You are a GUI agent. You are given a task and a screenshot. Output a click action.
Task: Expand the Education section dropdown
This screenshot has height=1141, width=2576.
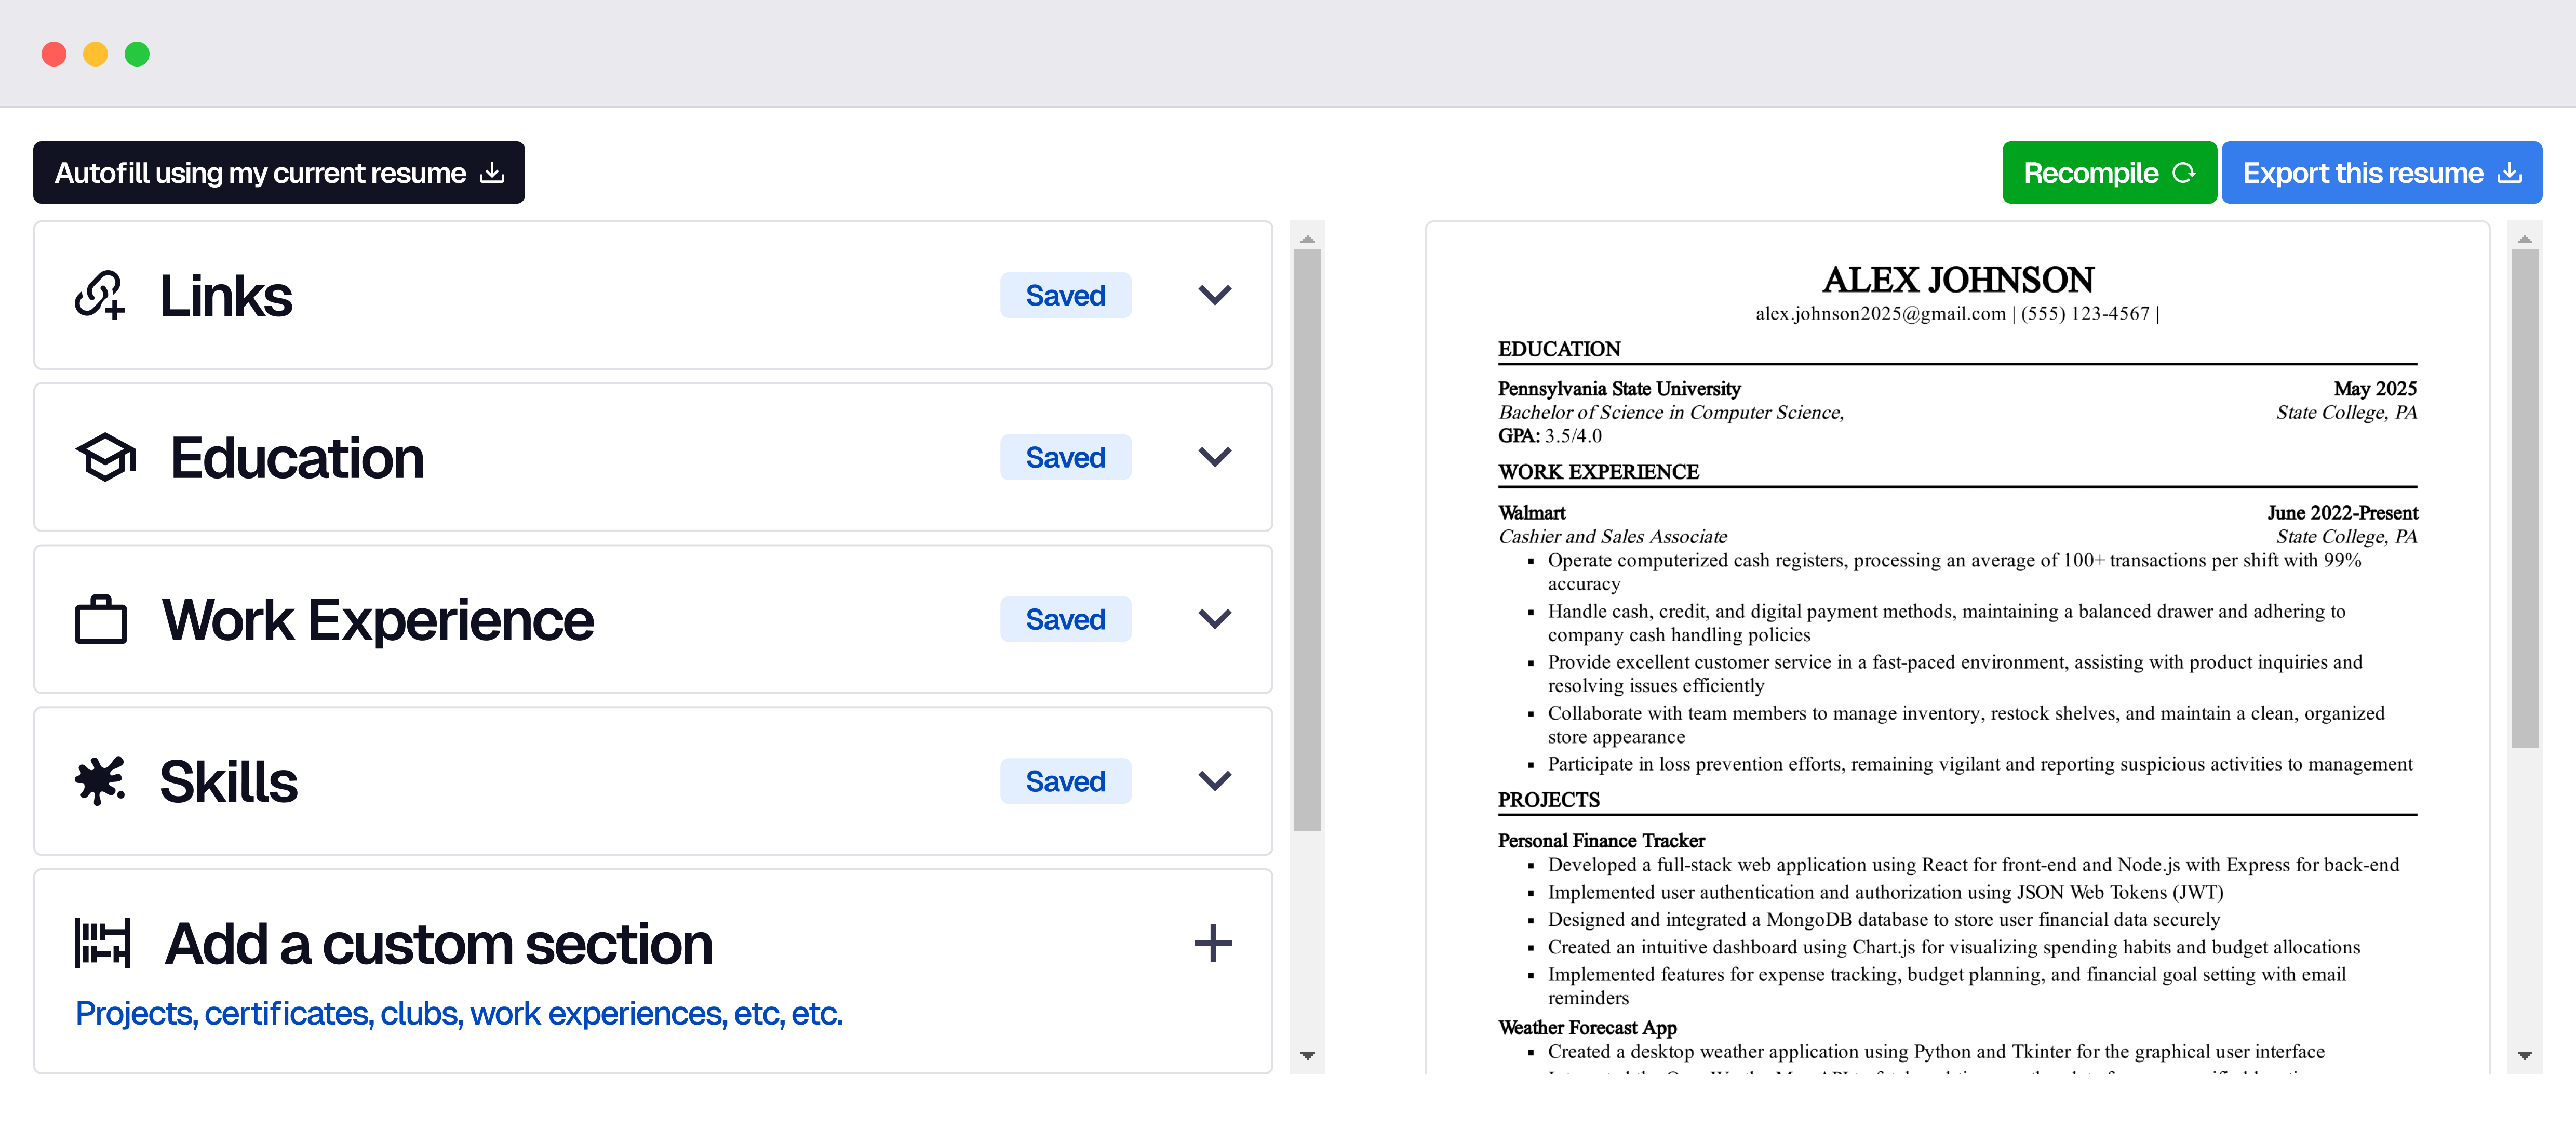pos(1216,457)
